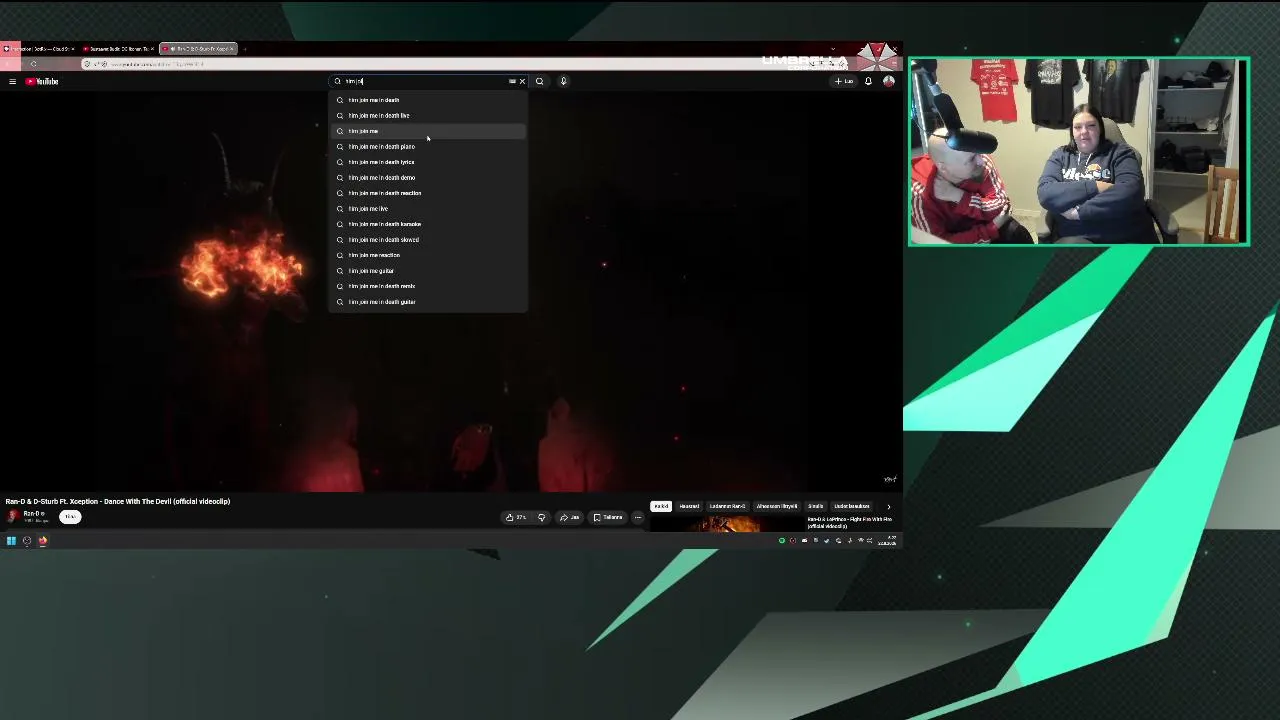Show more filter chips with right arrow
Screen dimensions: 1280x720
[888, 506]
